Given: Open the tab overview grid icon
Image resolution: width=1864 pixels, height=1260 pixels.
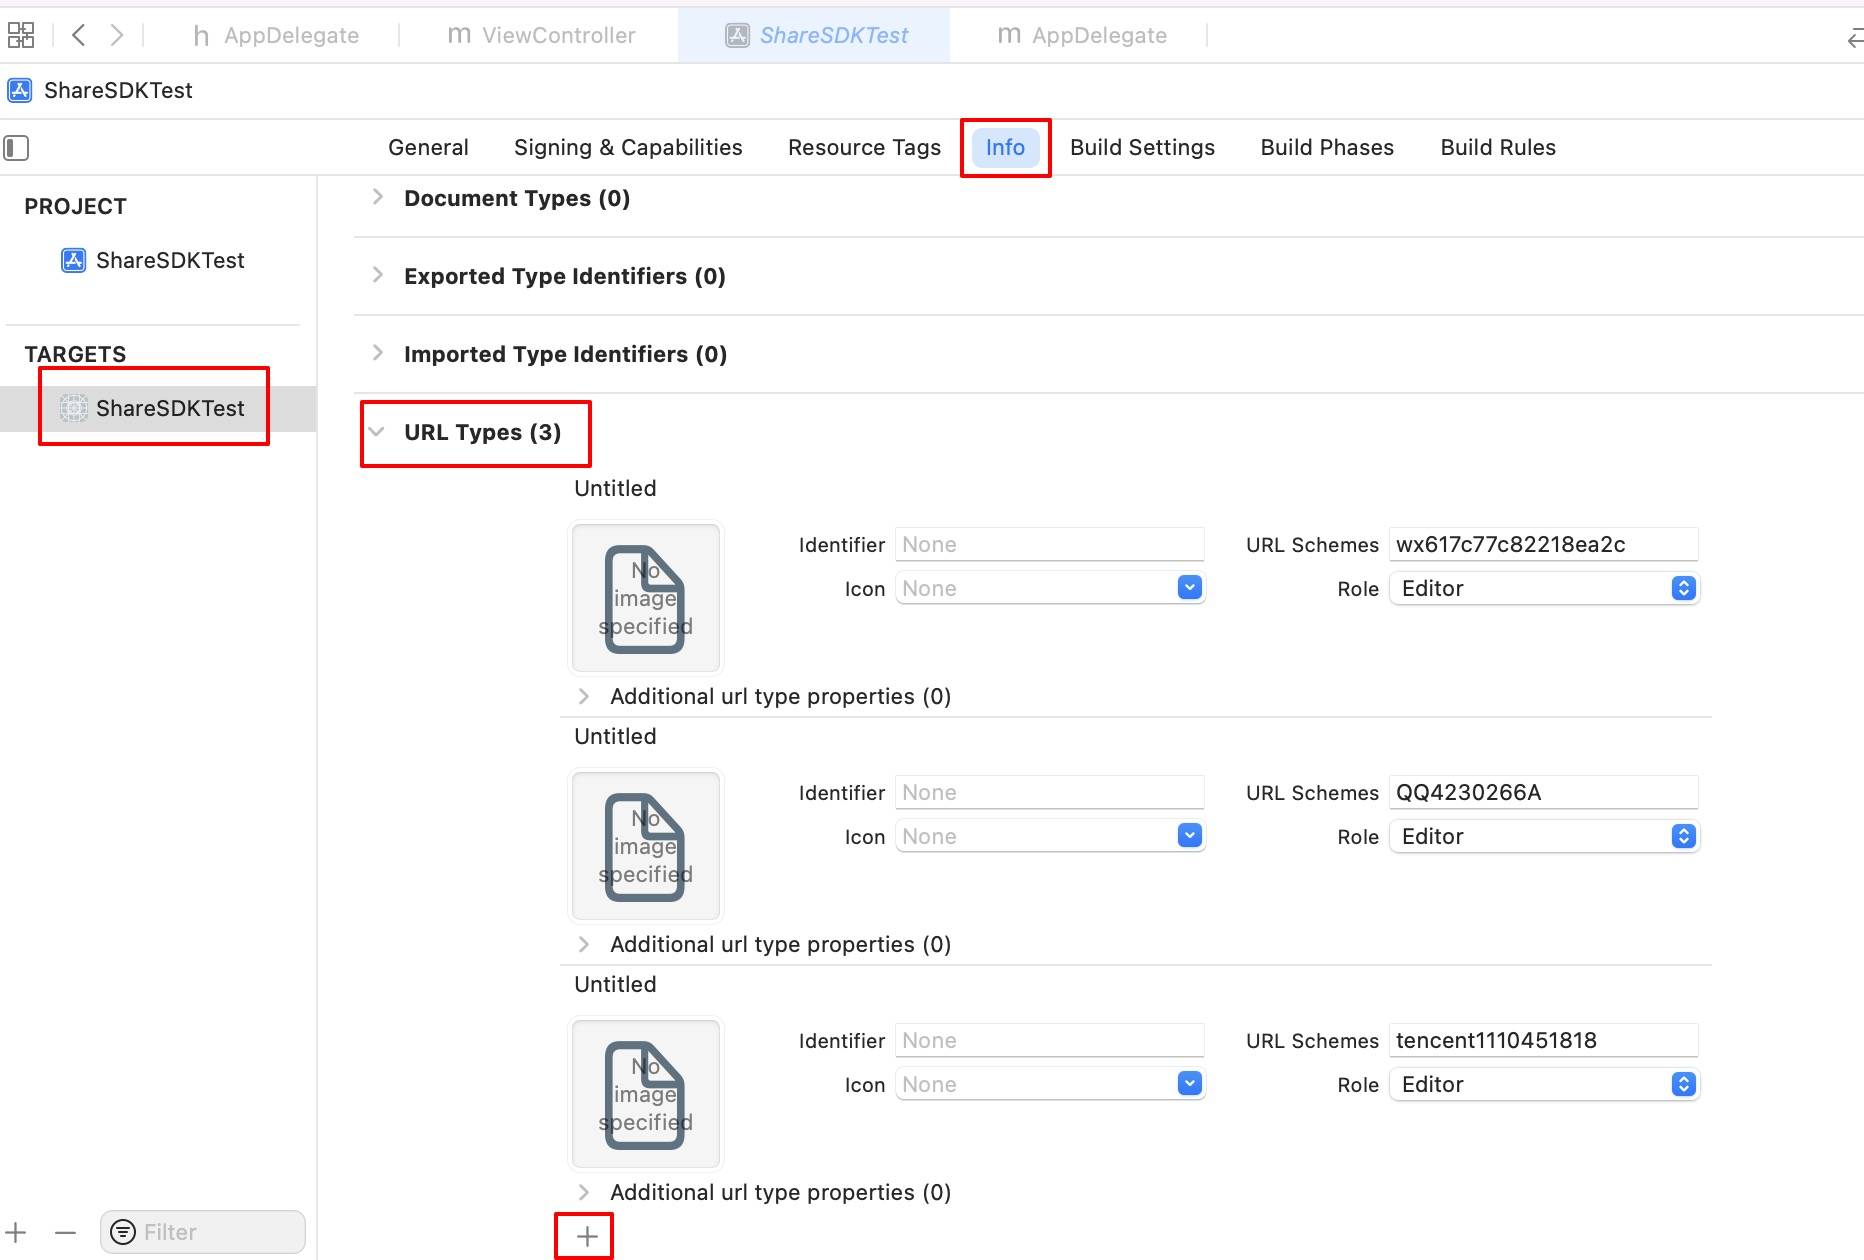Looking at the screenshot, I should coord(20,34).
